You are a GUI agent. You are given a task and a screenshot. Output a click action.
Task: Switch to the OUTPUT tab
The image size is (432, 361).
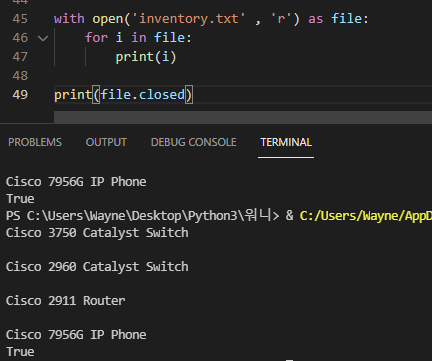pyautogui.click(x=106, y=142)
